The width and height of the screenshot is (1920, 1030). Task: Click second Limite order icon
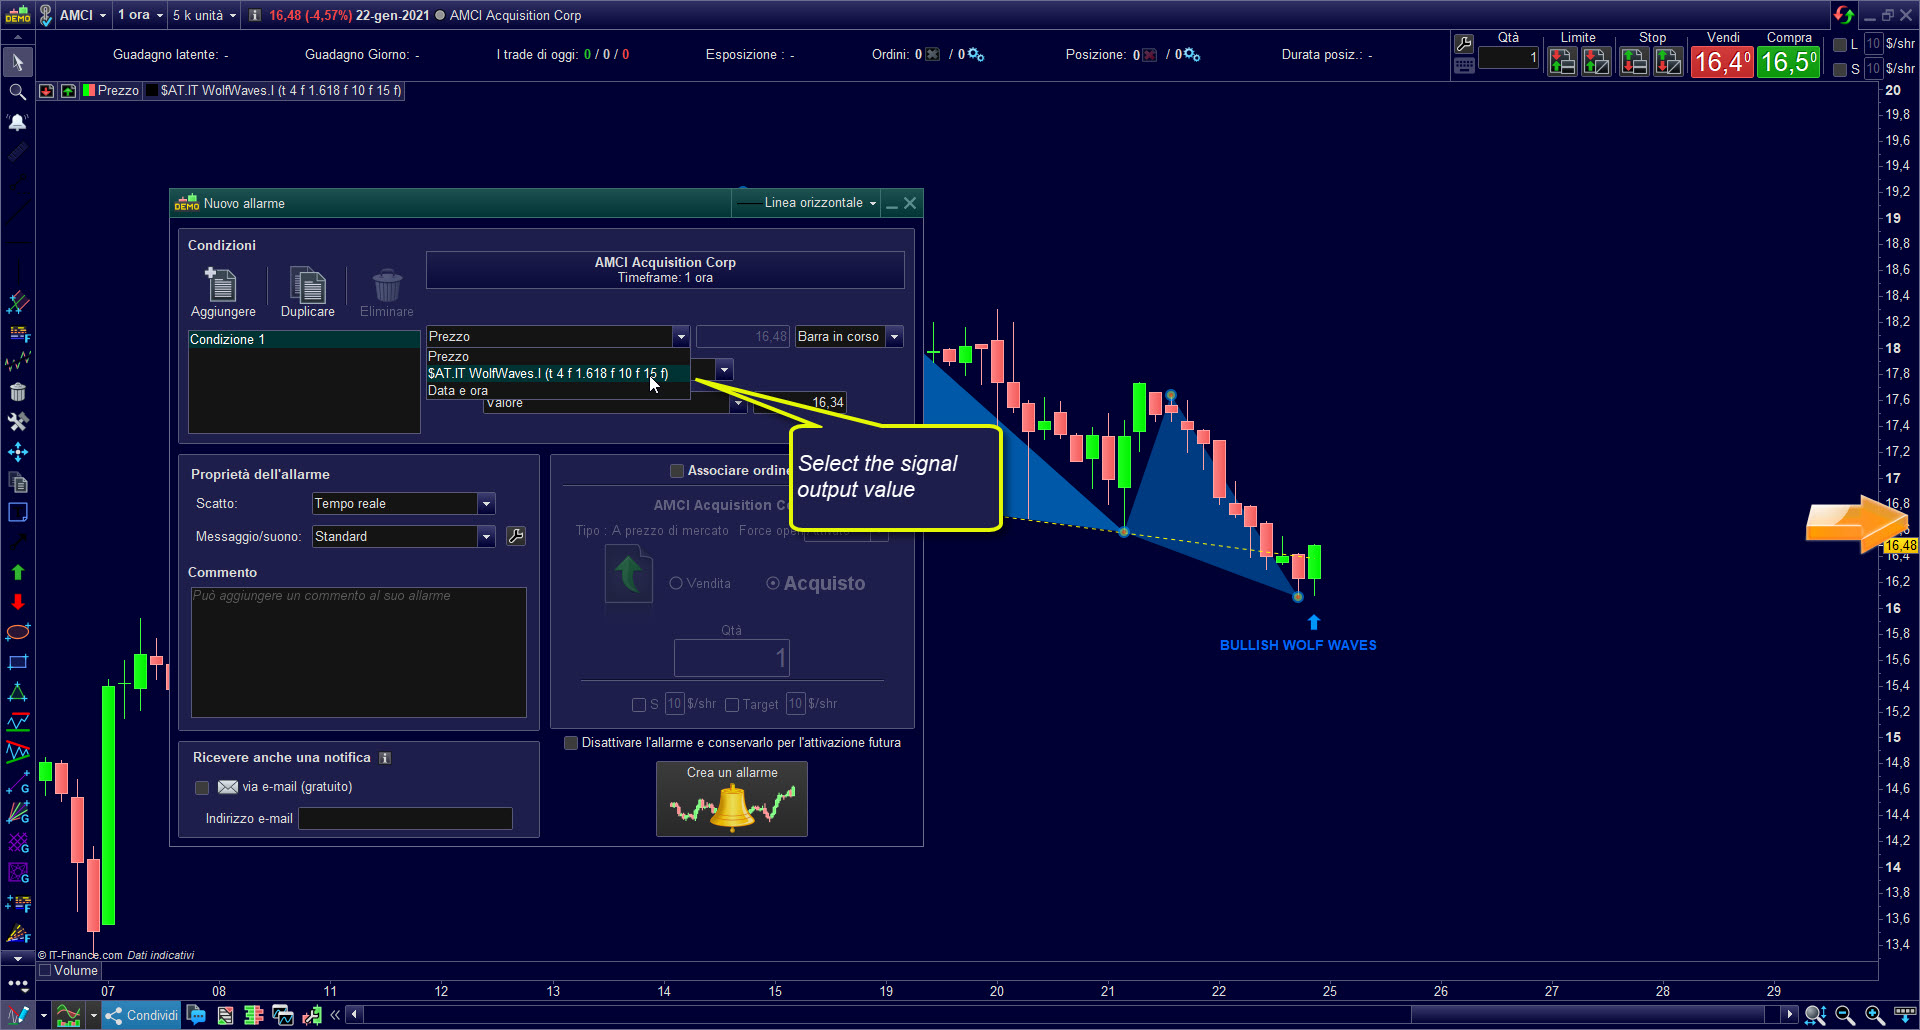click(x=1597, y=62)
